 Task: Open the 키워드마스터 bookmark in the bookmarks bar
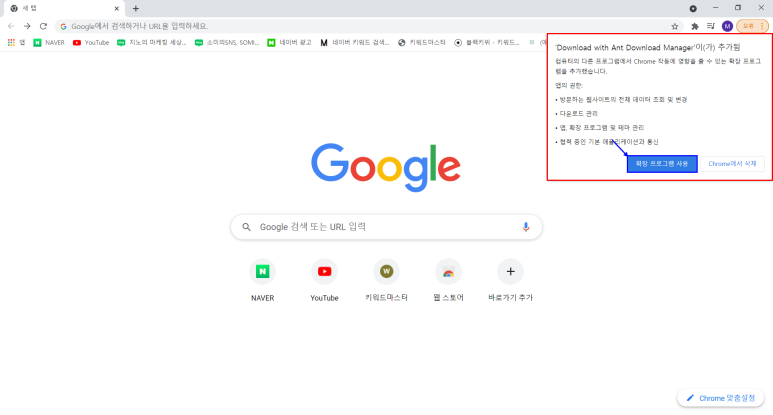click(422, 43)
